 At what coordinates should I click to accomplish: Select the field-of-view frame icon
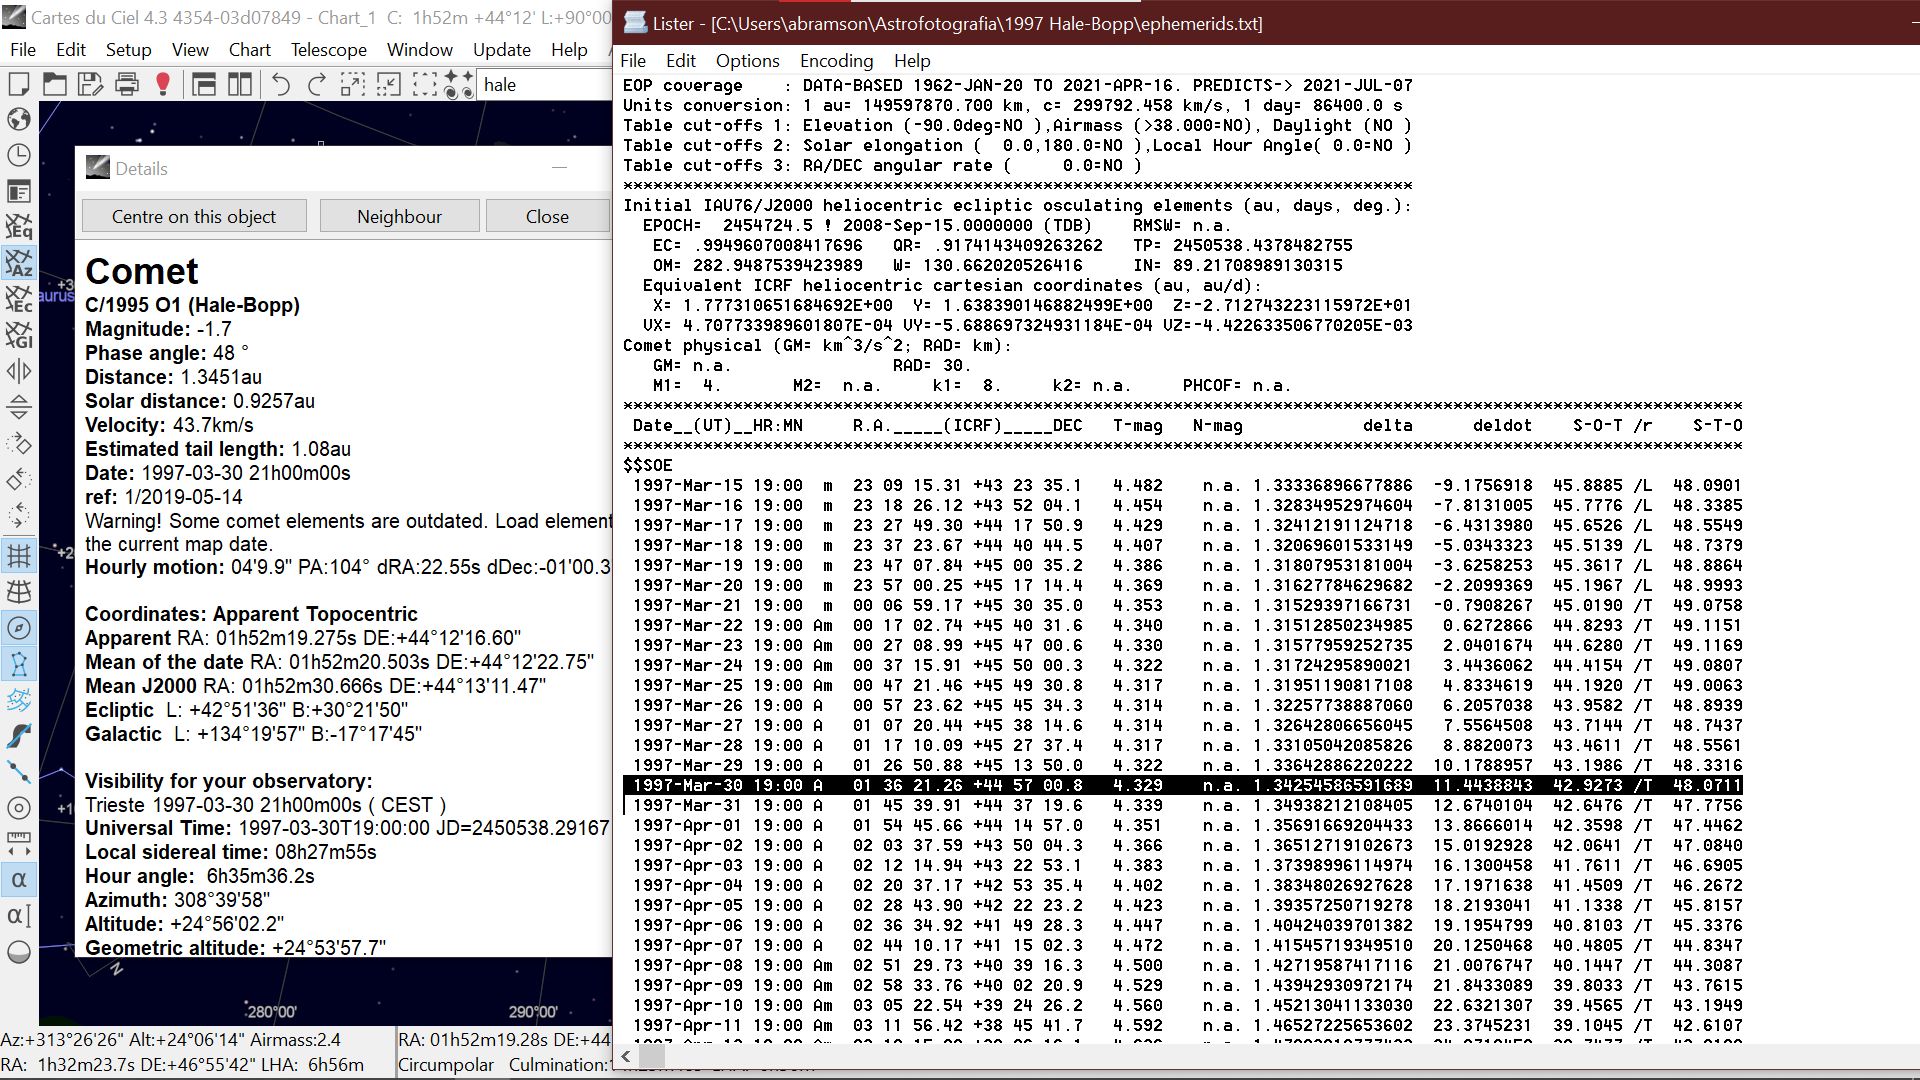click(424, 85)
